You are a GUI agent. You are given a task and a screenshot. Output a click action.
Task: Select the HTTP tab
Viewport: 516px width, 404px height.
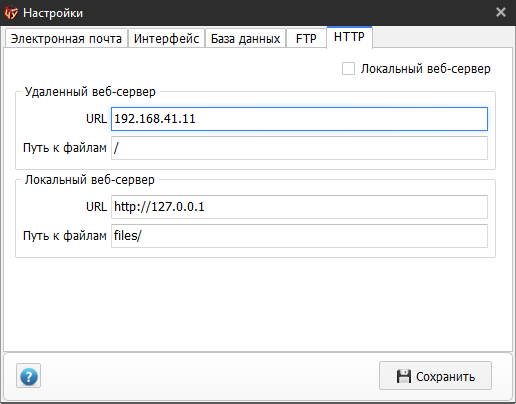tap(349, 37)
